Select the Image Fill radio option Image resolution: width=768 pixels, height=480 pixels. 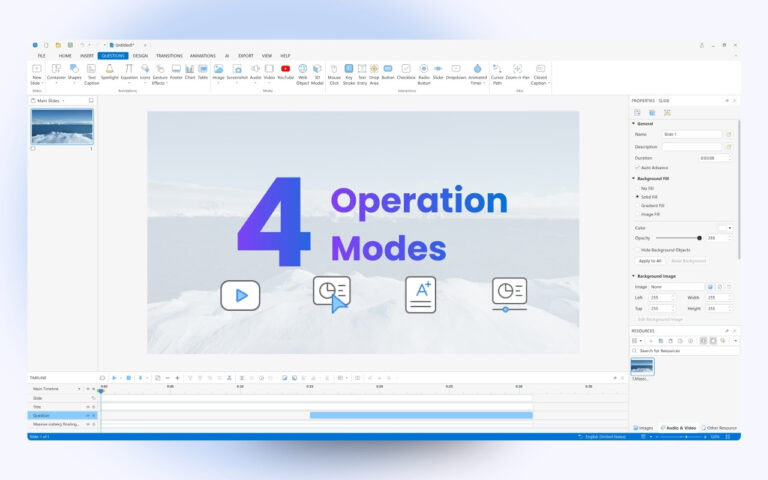(638, 215)
